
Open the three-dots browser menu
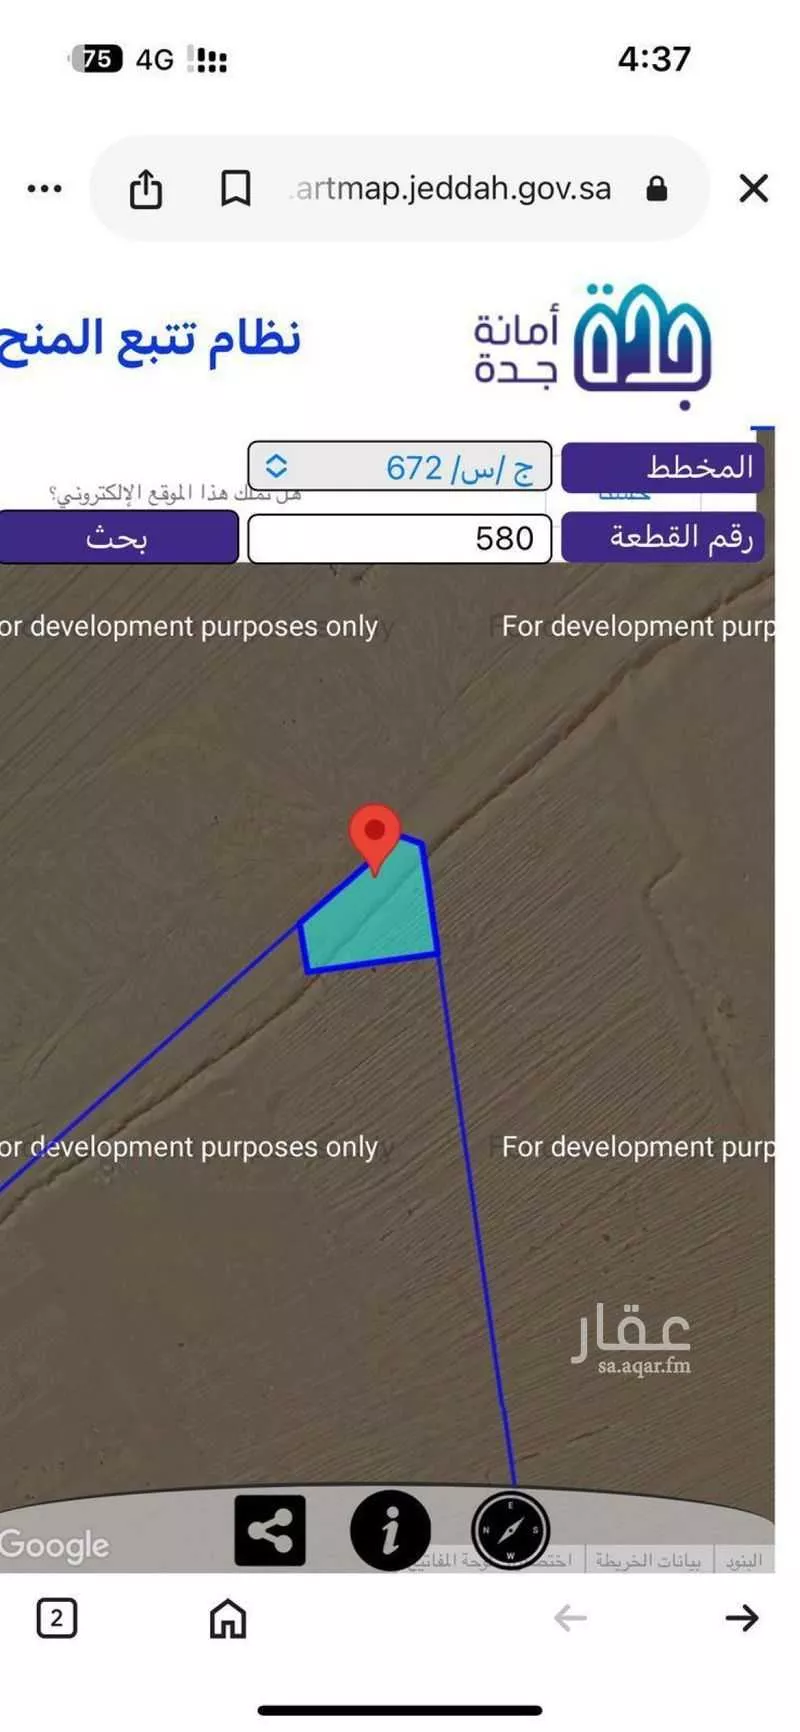pos(44,188)
